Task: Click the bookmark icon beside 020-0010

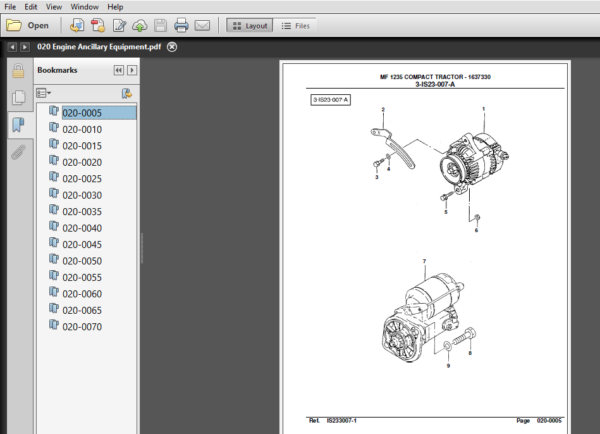Action: [x=54, y=127]
